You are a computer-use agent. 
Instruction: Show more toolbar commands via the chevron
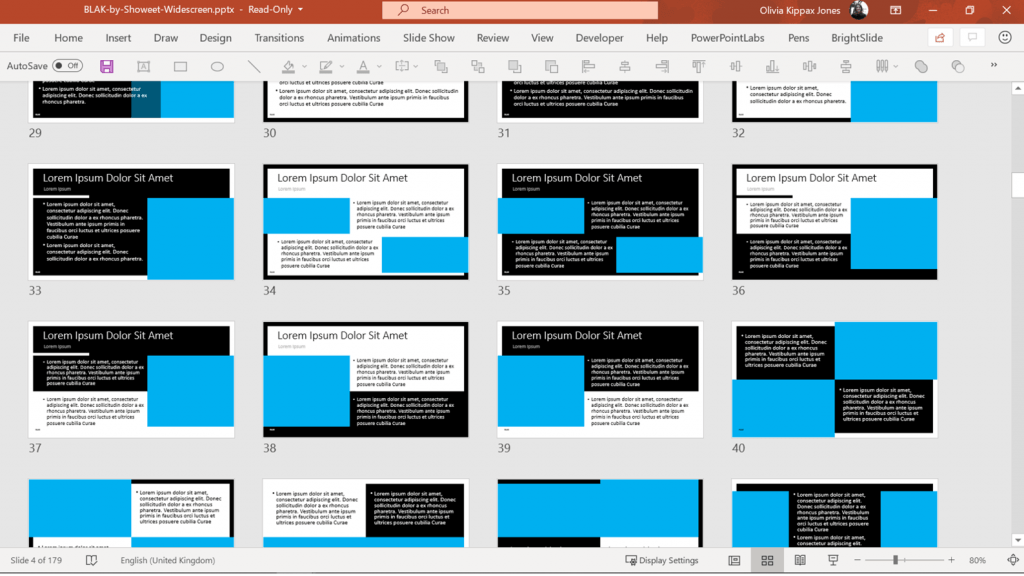[x=993, y=65]
